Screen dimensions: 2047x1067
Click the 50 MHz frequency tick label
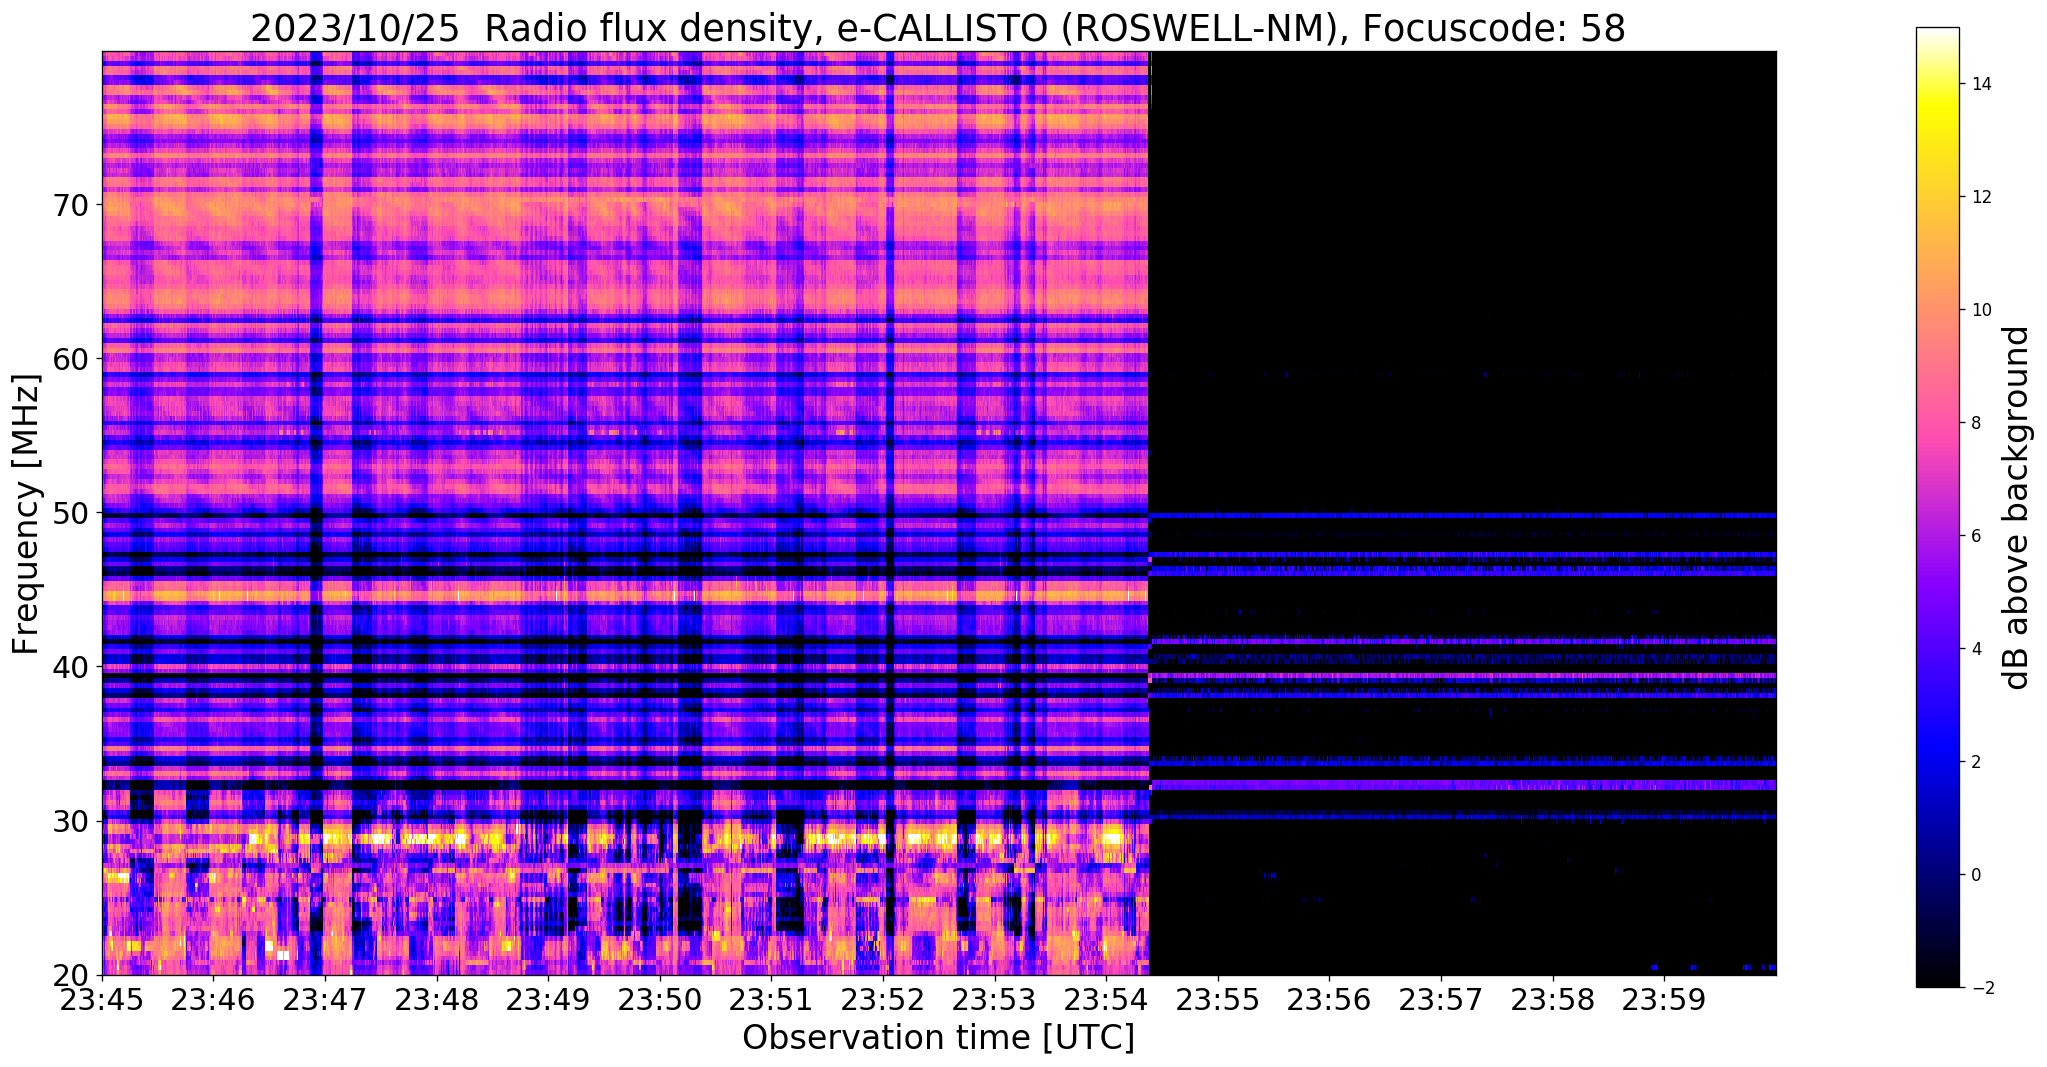pos(70,513)
